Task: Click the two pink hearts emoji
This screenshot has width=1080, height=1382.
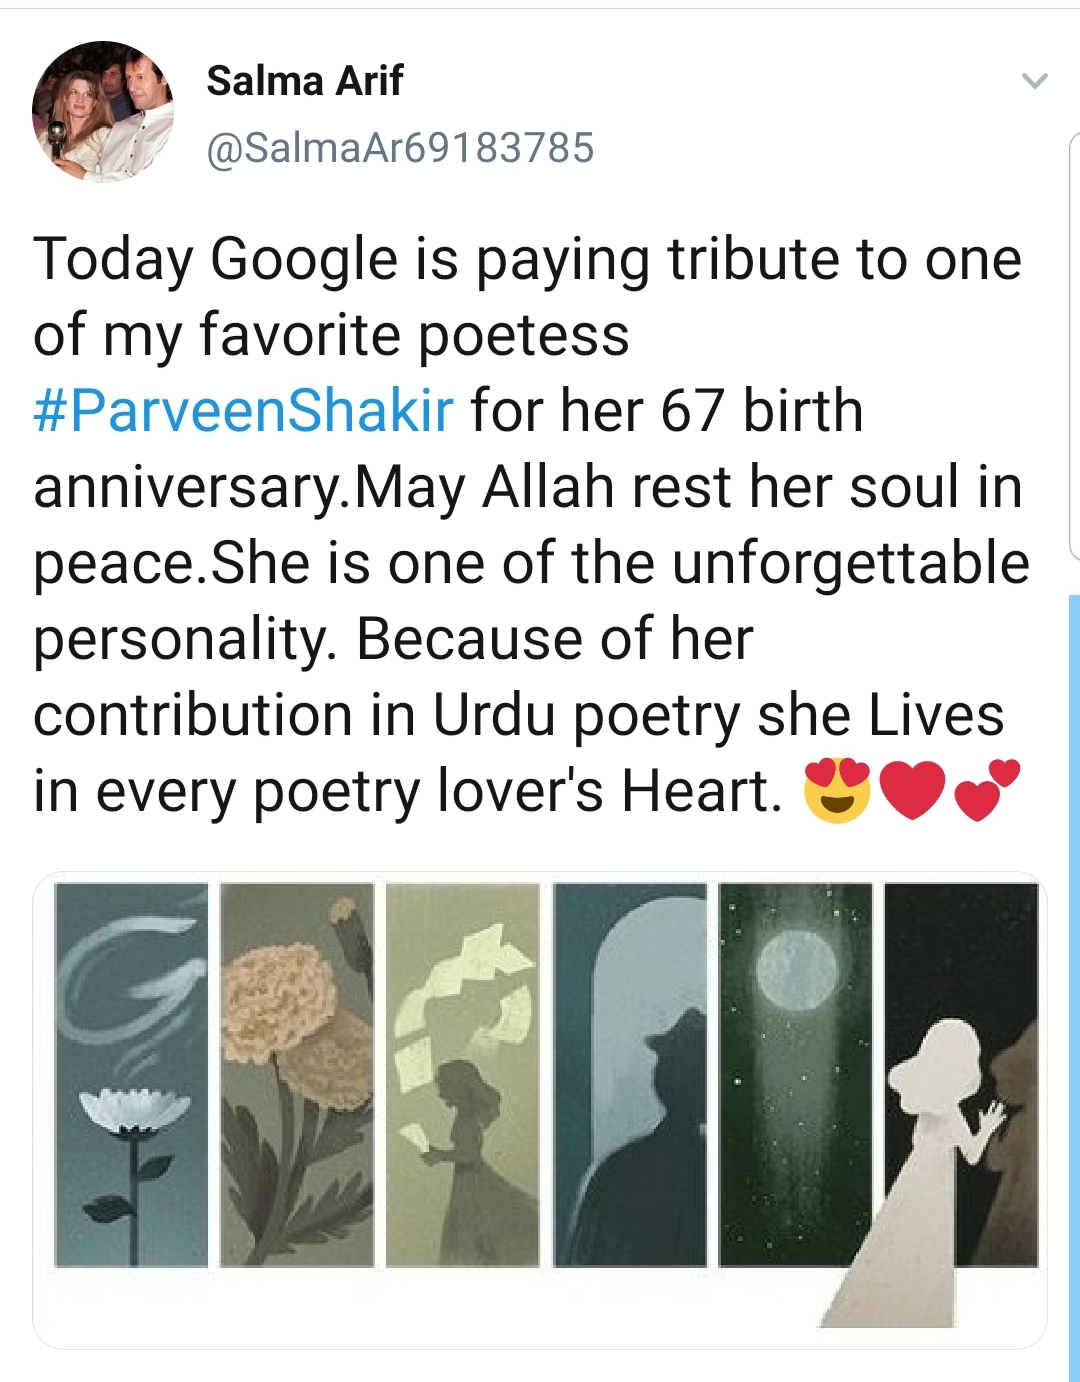Action: pyautogui.click(x=987, y=790)
